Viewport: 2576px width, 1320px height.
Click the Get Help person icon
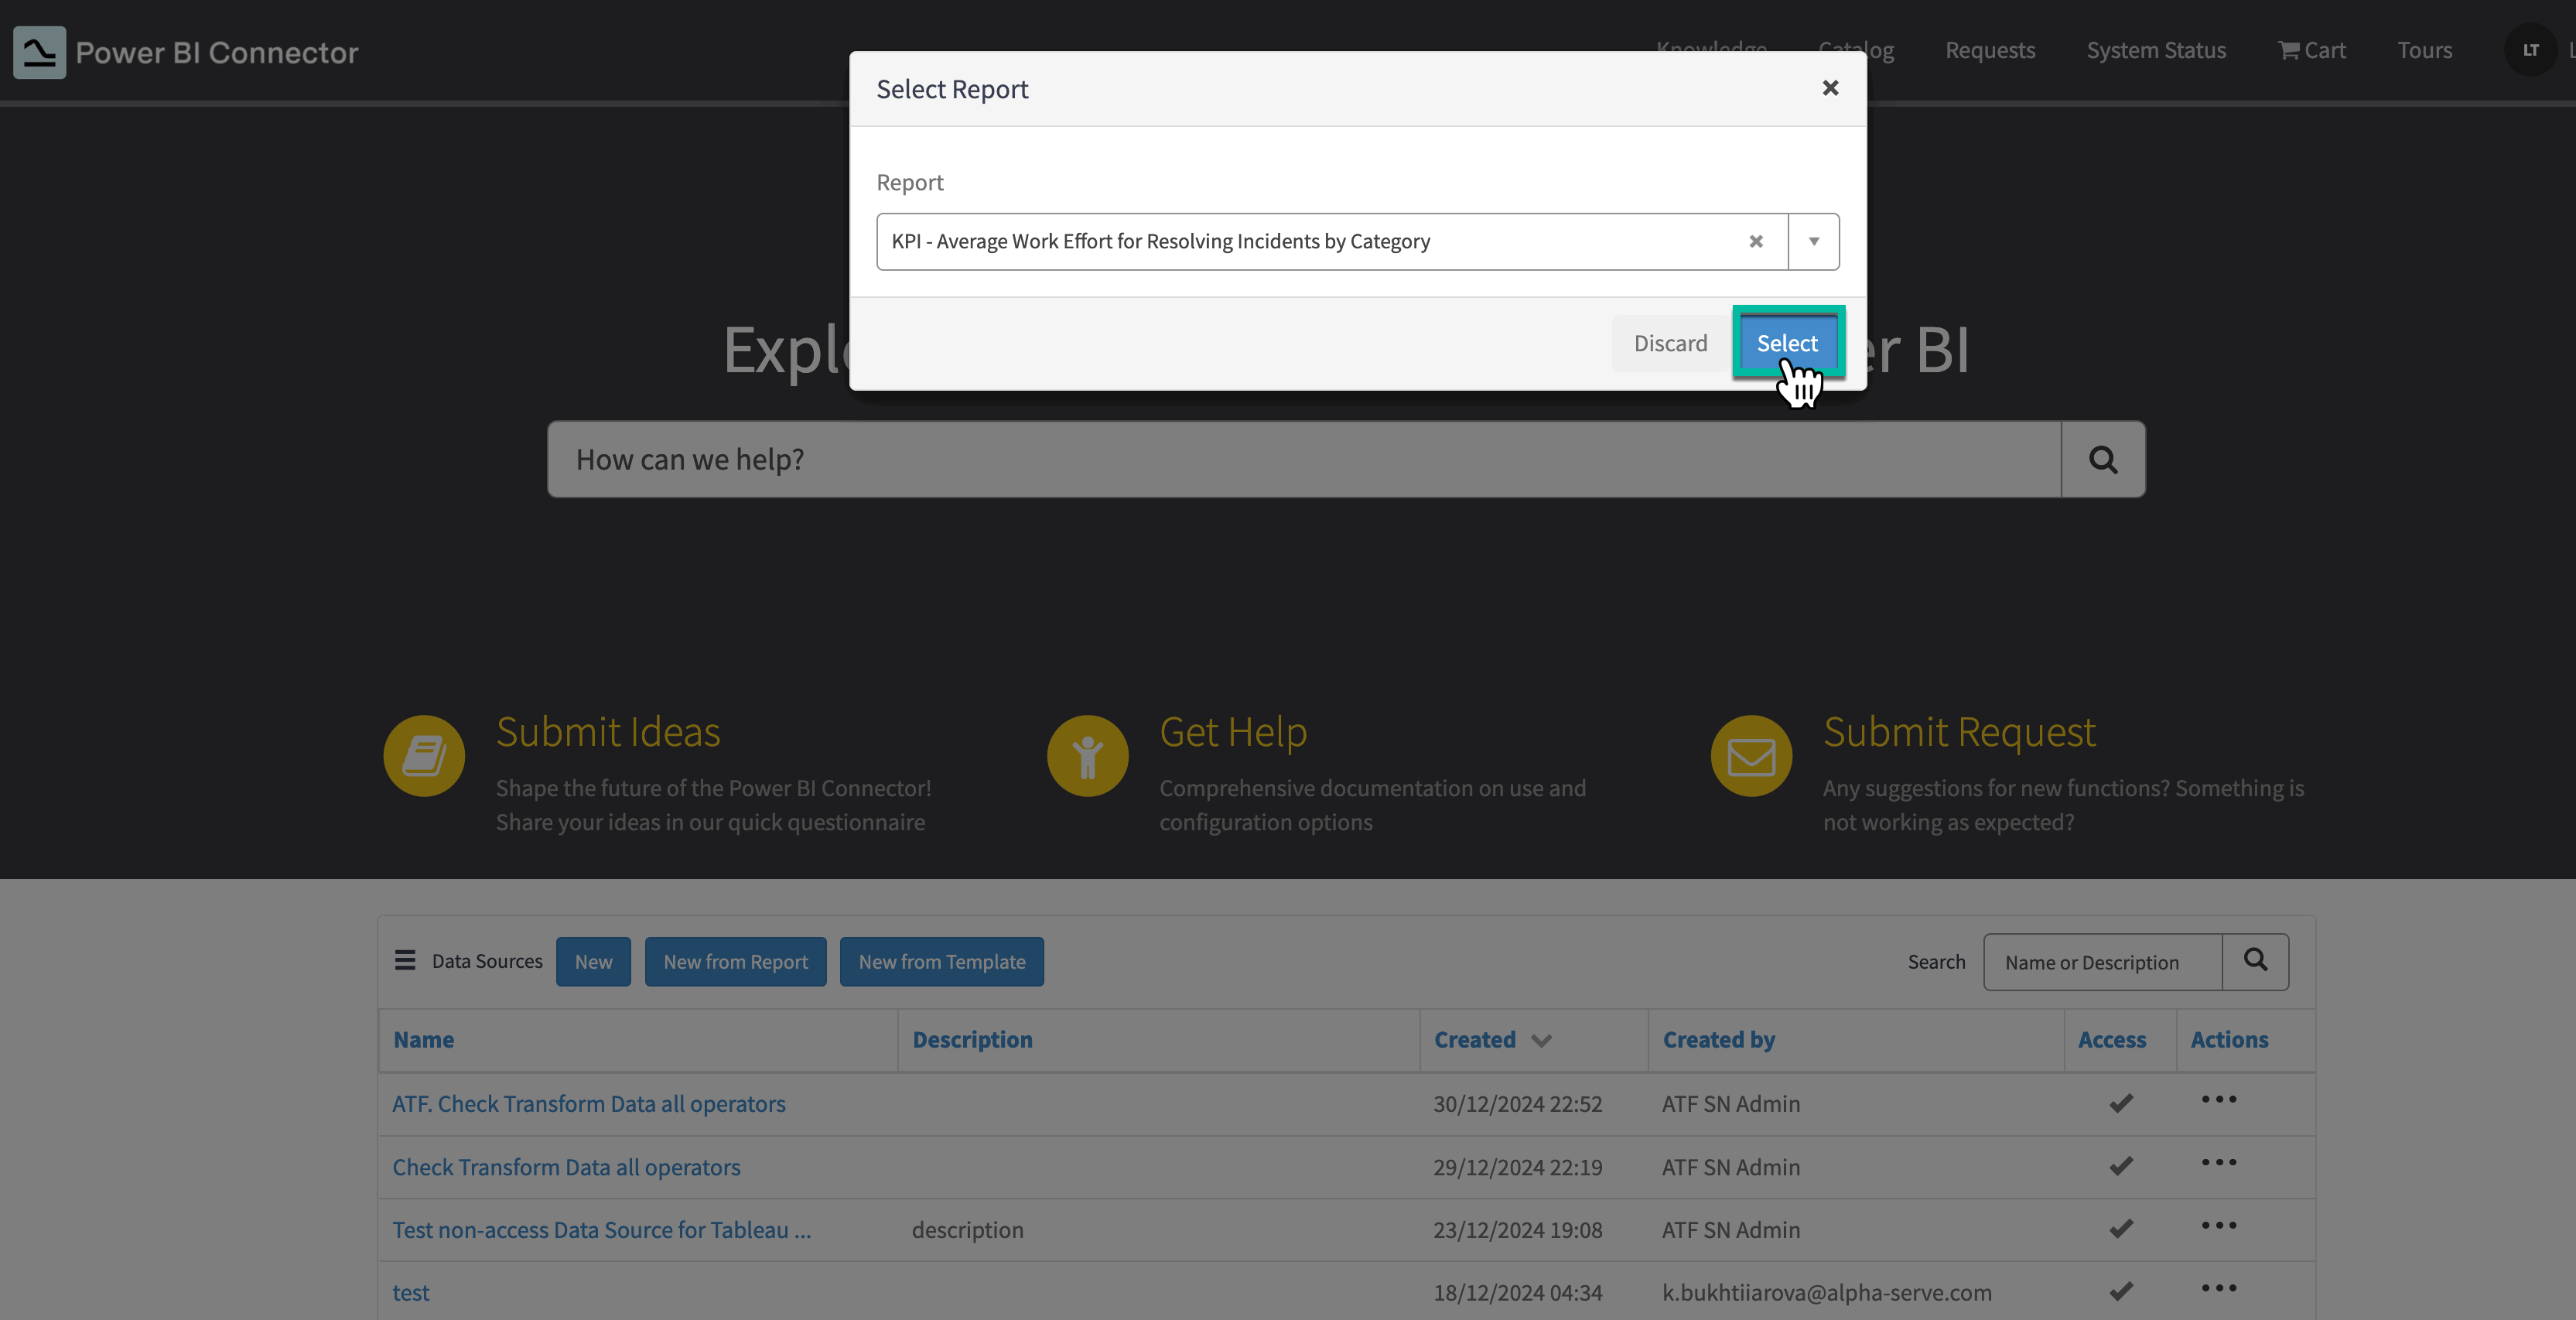point(1087,756)
